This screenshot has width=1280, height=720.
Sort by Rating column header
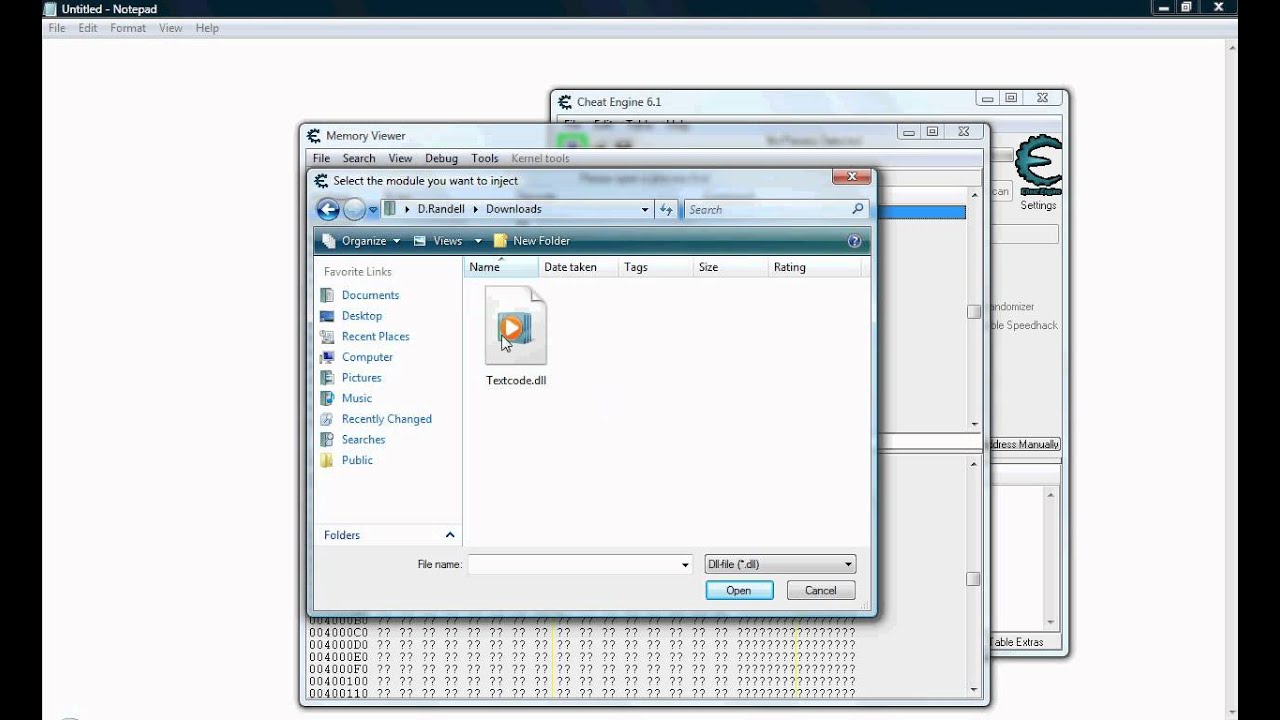click(813, 267)
